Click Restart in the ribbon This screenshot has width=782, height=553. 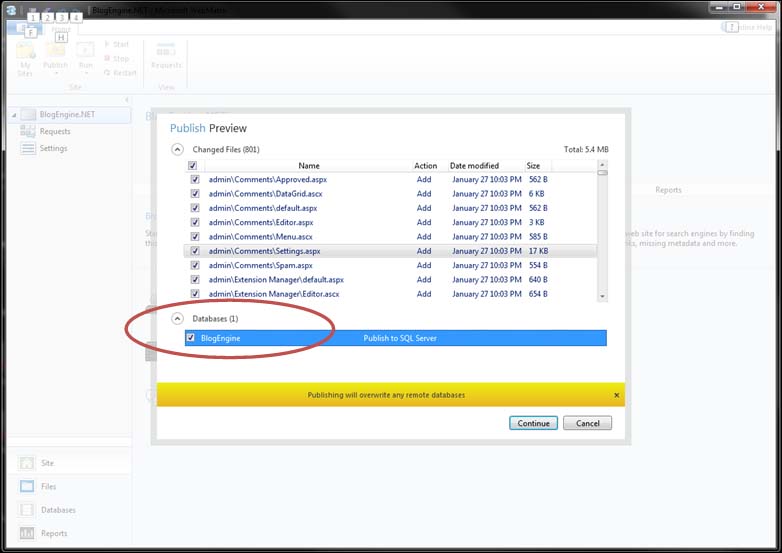pos(120,73)
